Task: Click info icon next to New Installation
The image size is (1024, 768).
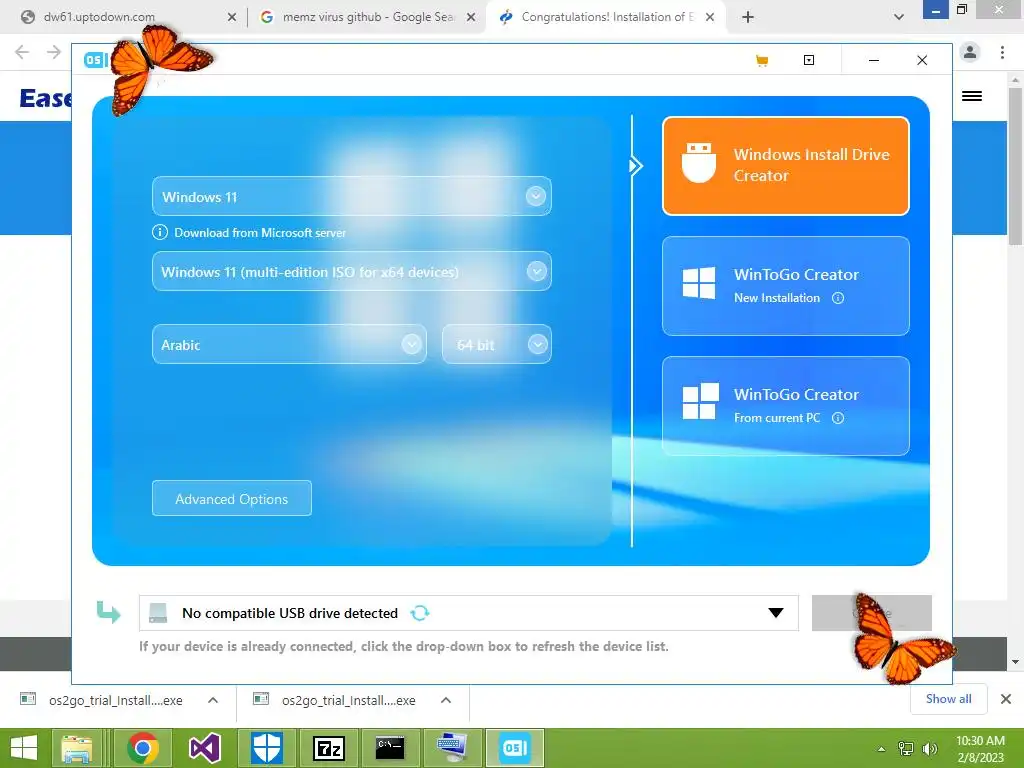Action: pyautogui.click(x=838, y=298)
